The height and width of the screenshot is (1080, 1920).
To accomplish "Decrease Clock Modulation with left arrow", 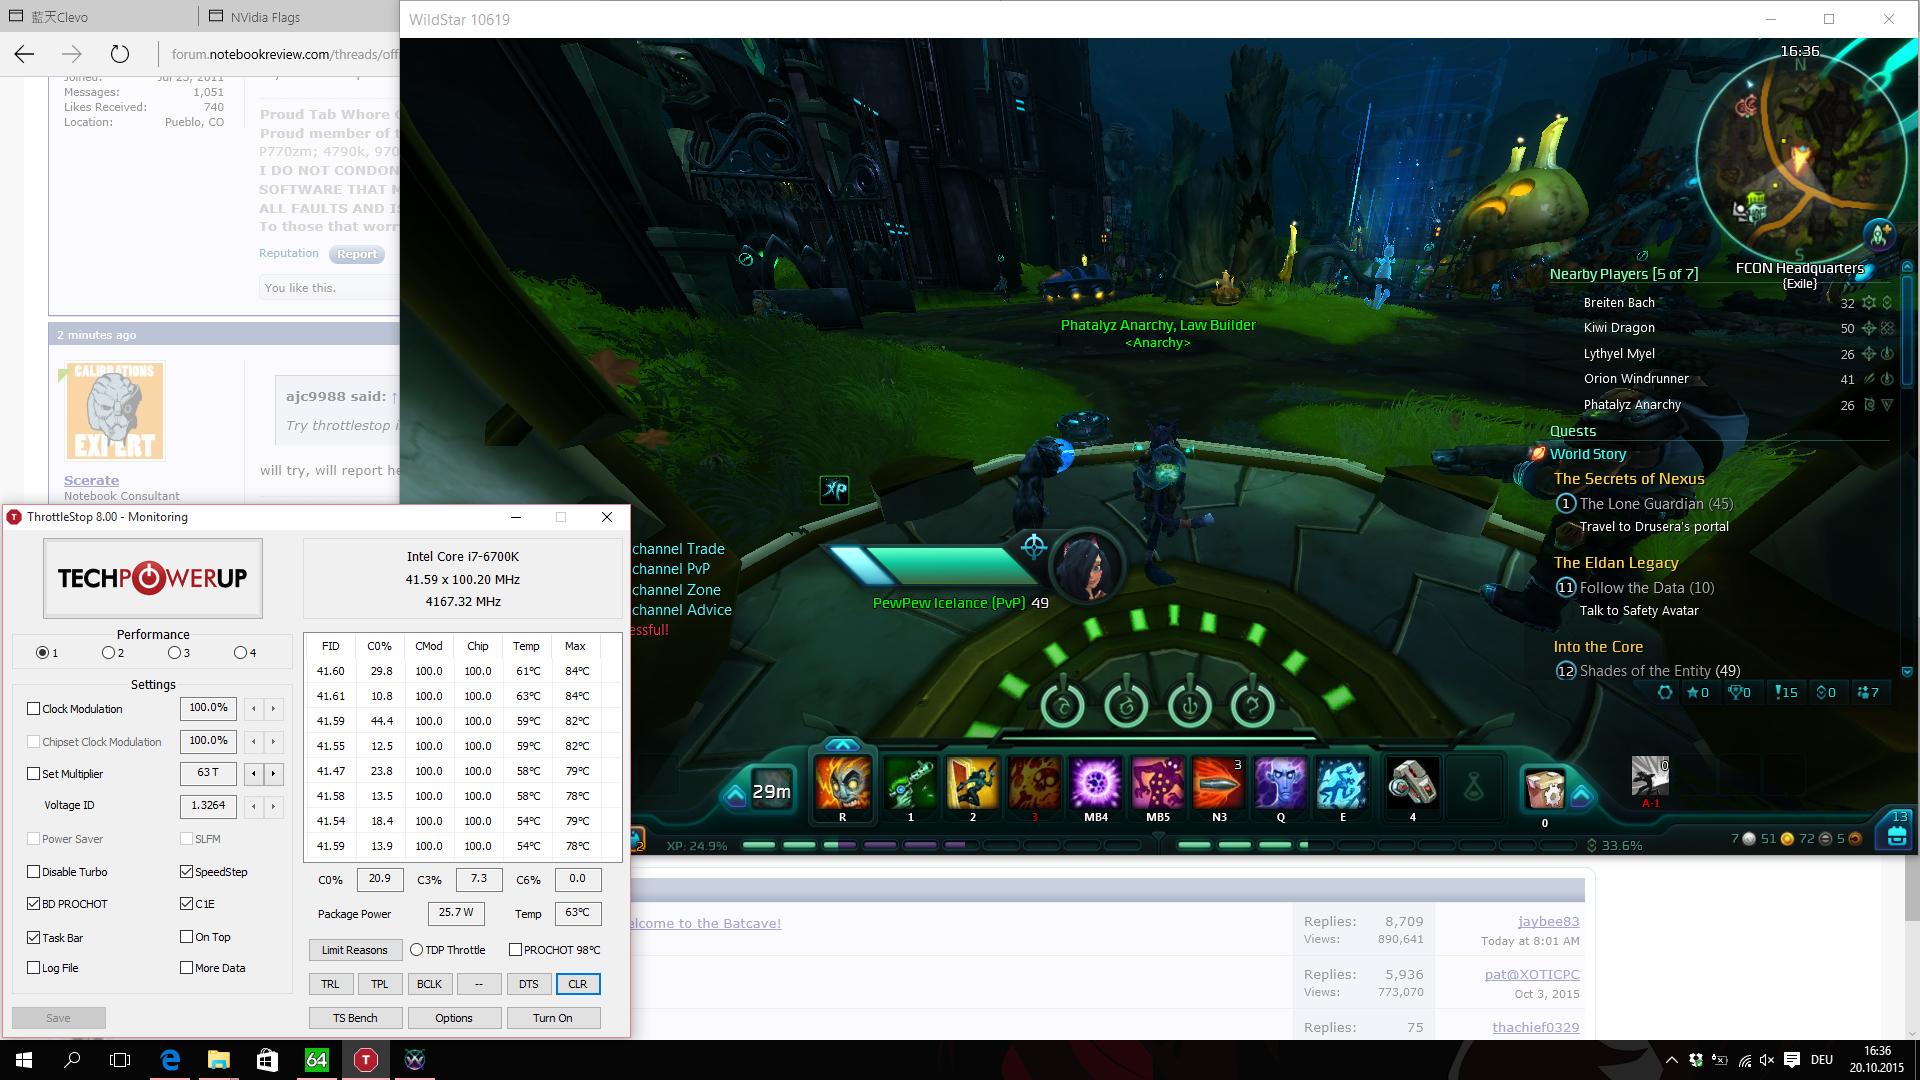I will tap(254, 708).
